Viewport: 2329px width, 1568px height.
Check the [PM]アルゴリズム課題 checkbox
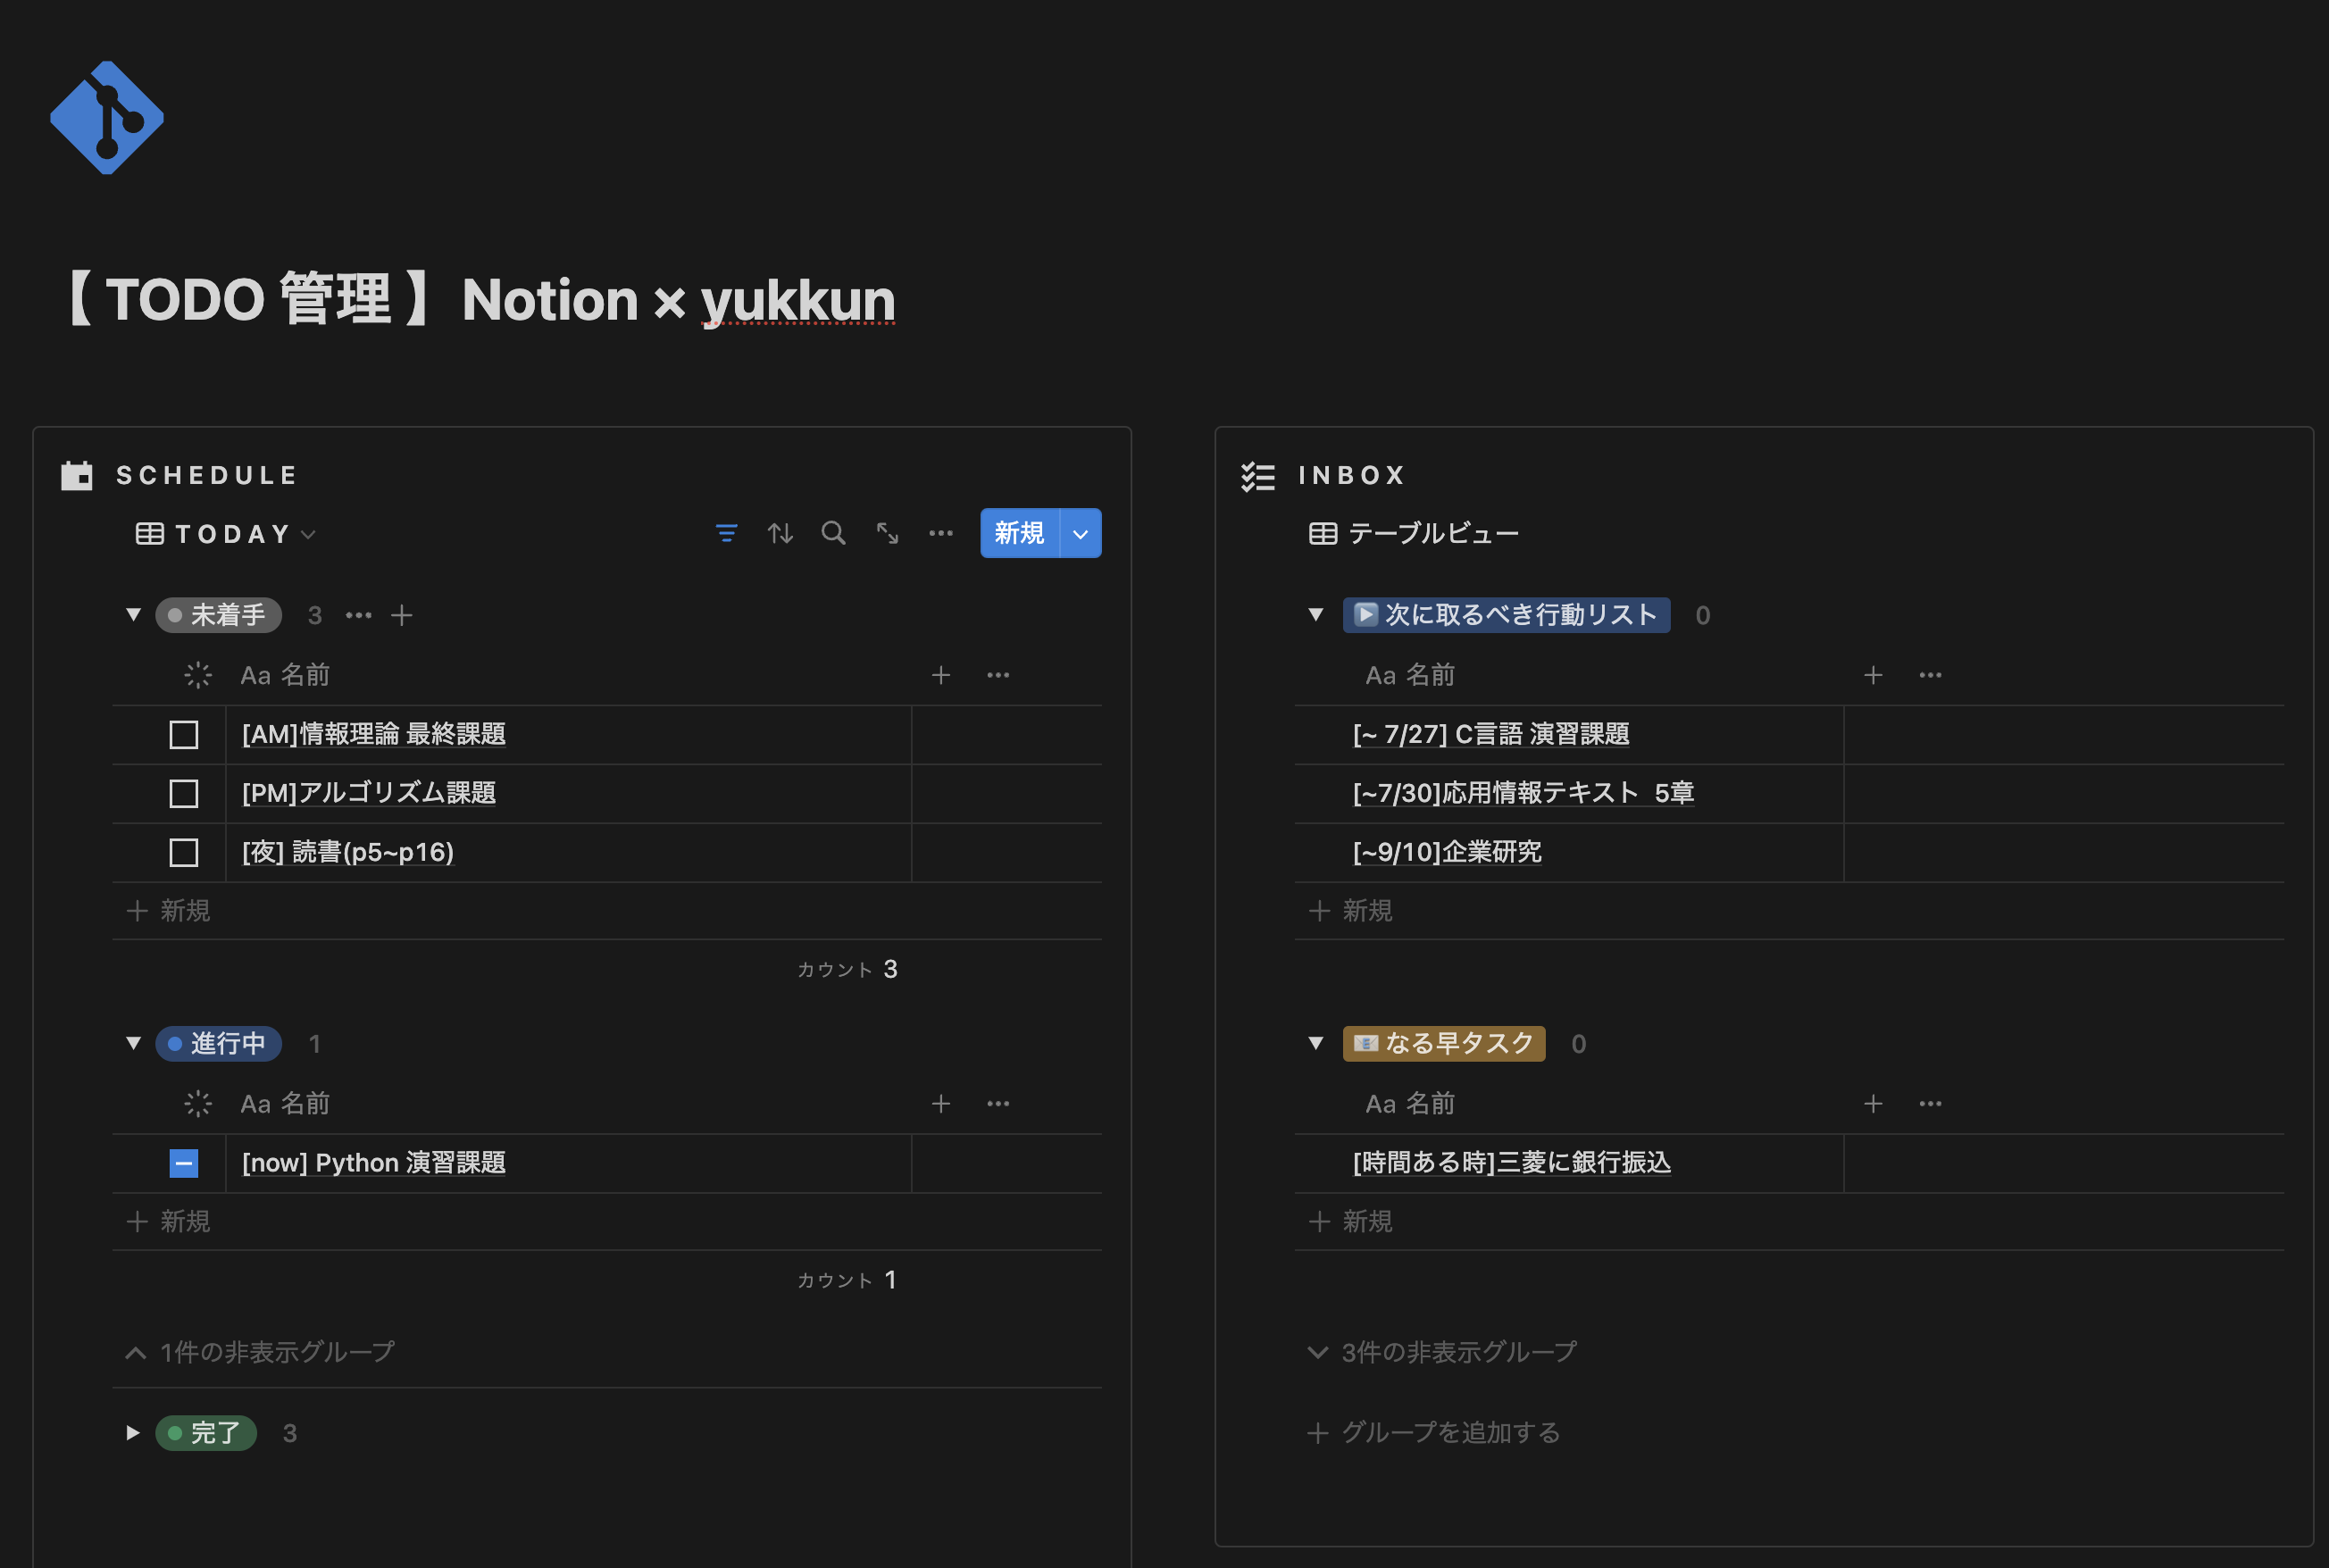point(184,794)
